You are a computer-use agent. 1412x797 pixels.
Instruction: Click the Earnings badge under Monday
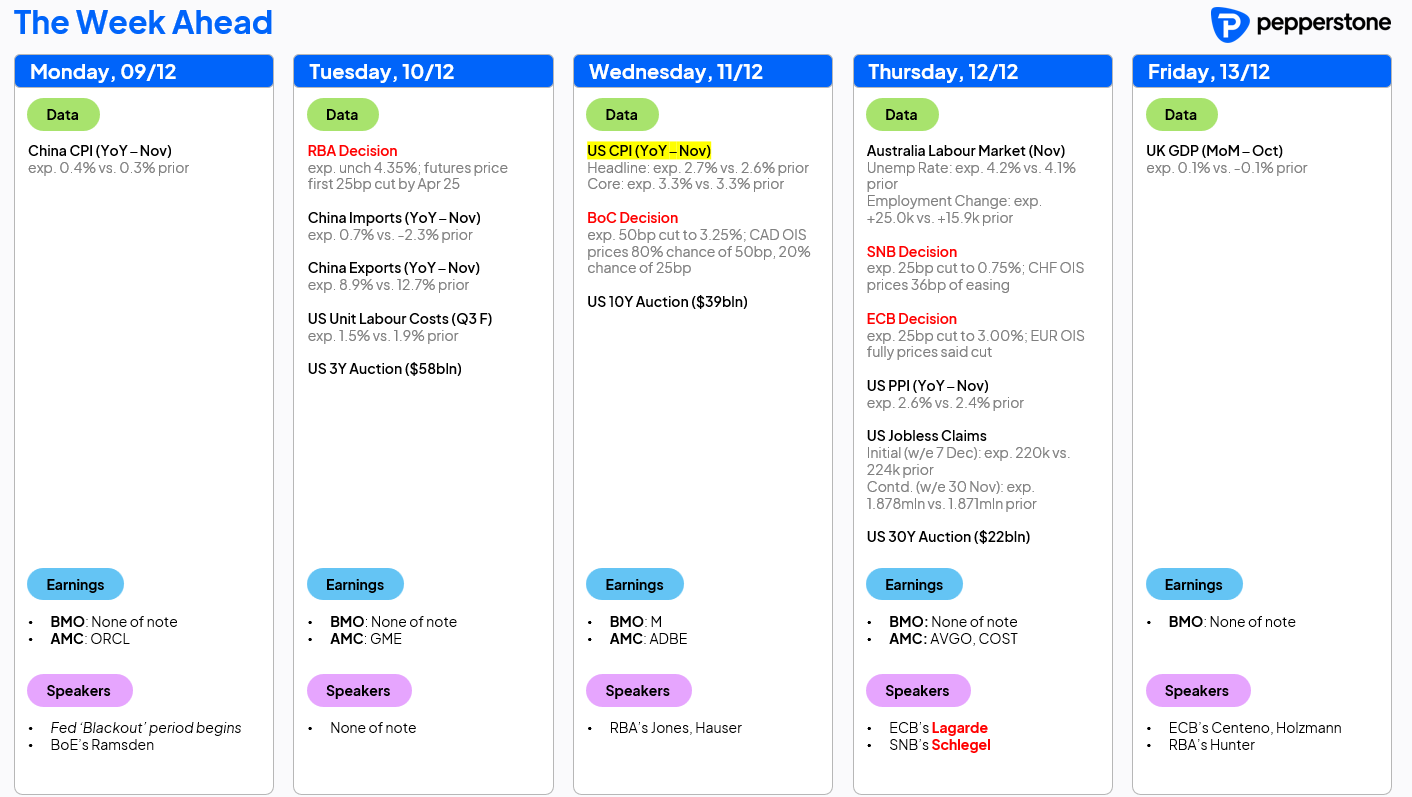click(x=75, y=585)
